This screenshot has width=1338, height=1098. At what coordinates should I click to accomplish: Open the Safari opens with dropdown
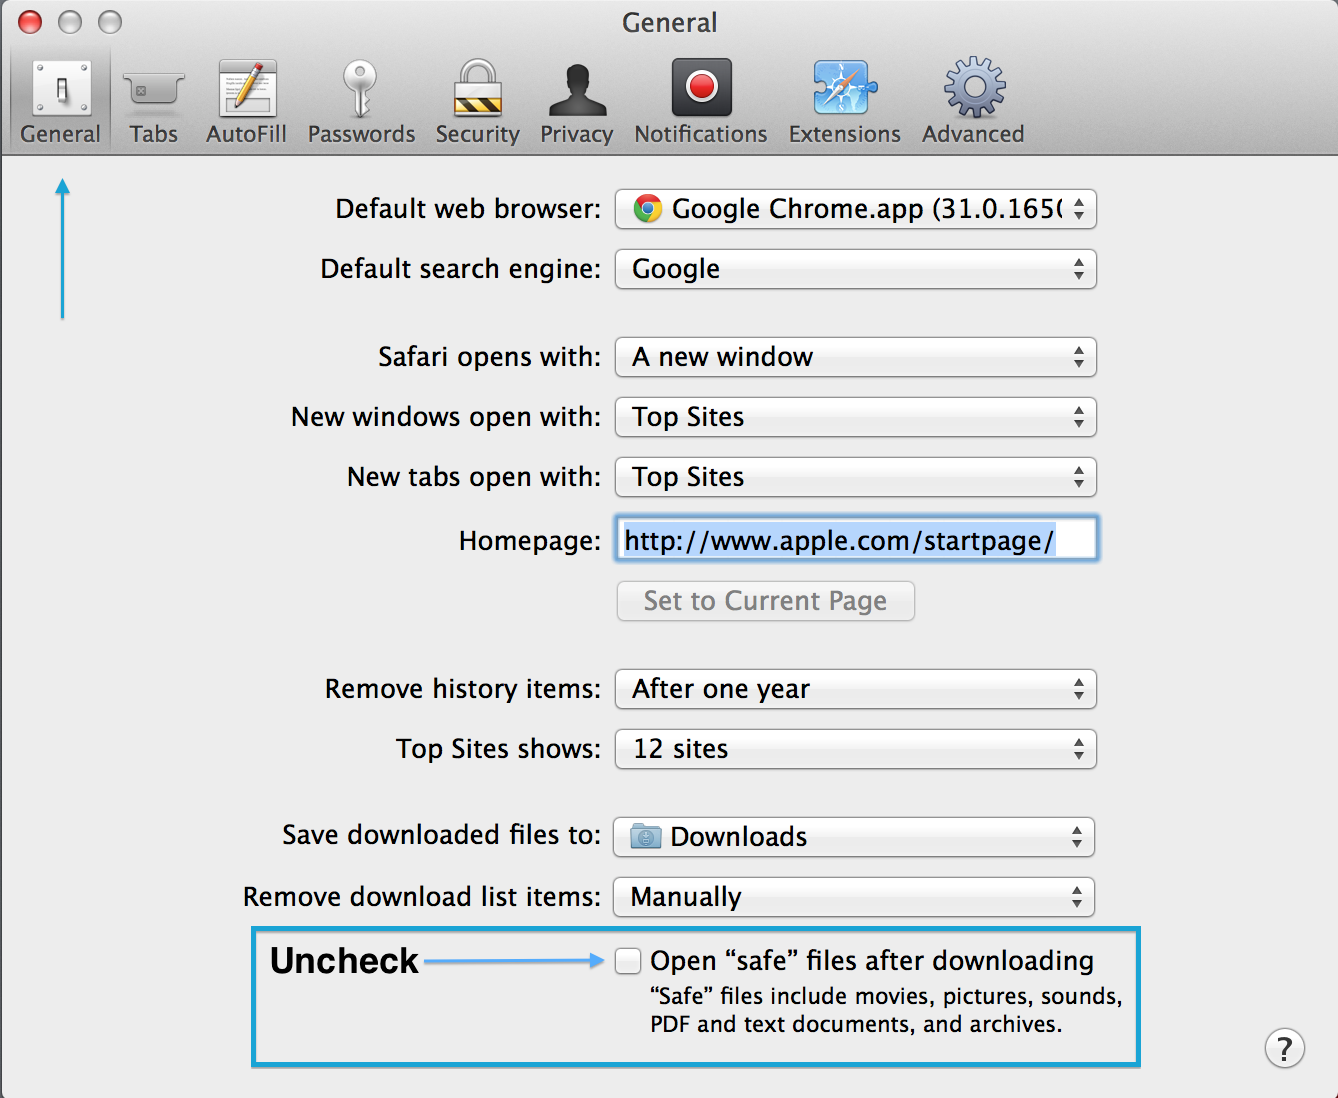pos(856,357)
